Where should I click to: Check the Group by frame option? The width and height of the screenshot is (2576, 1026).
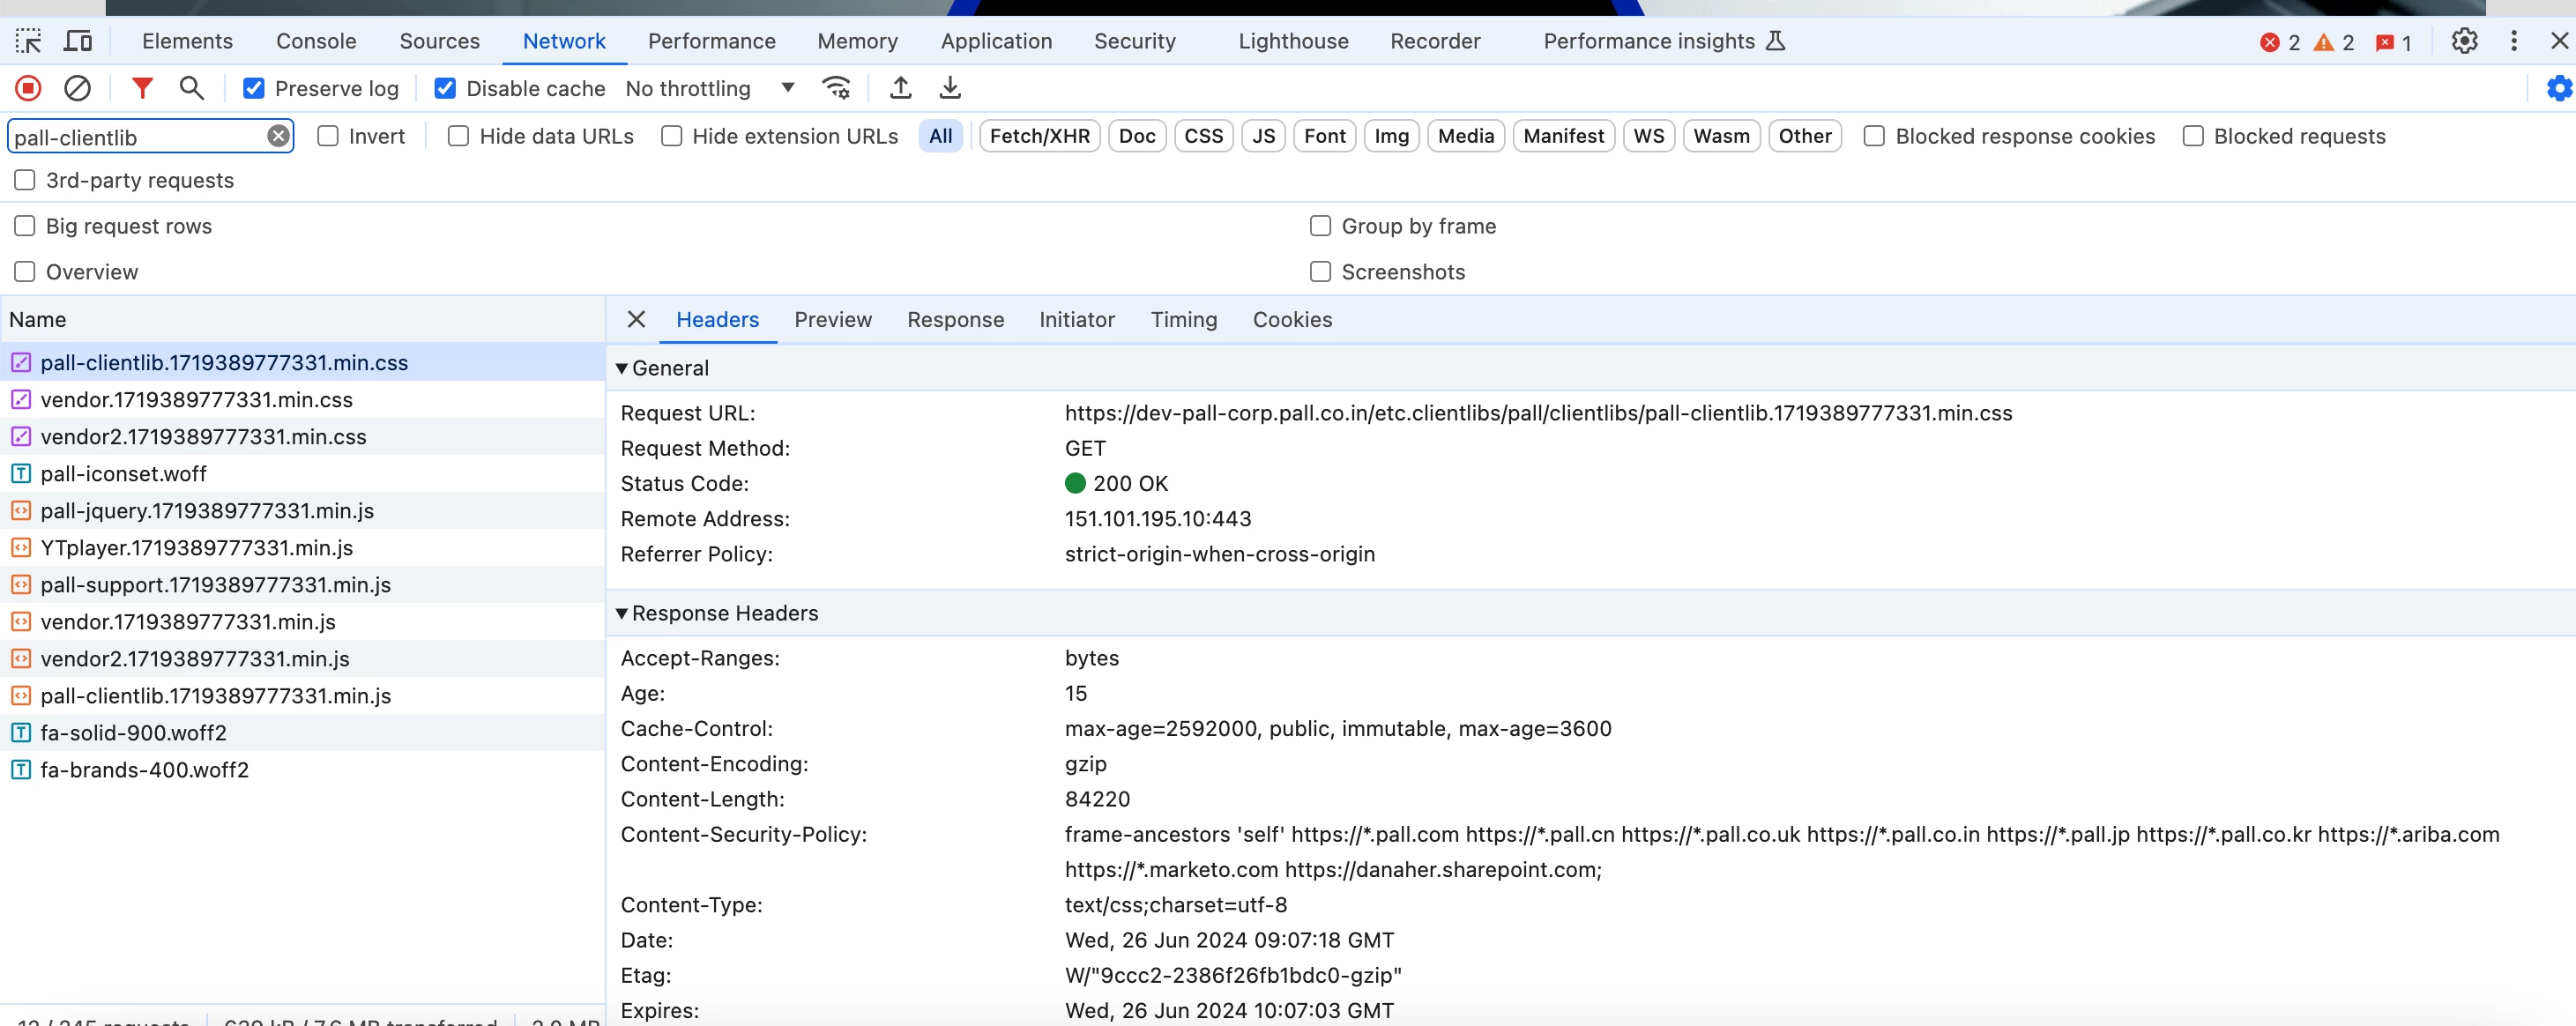1320,226
